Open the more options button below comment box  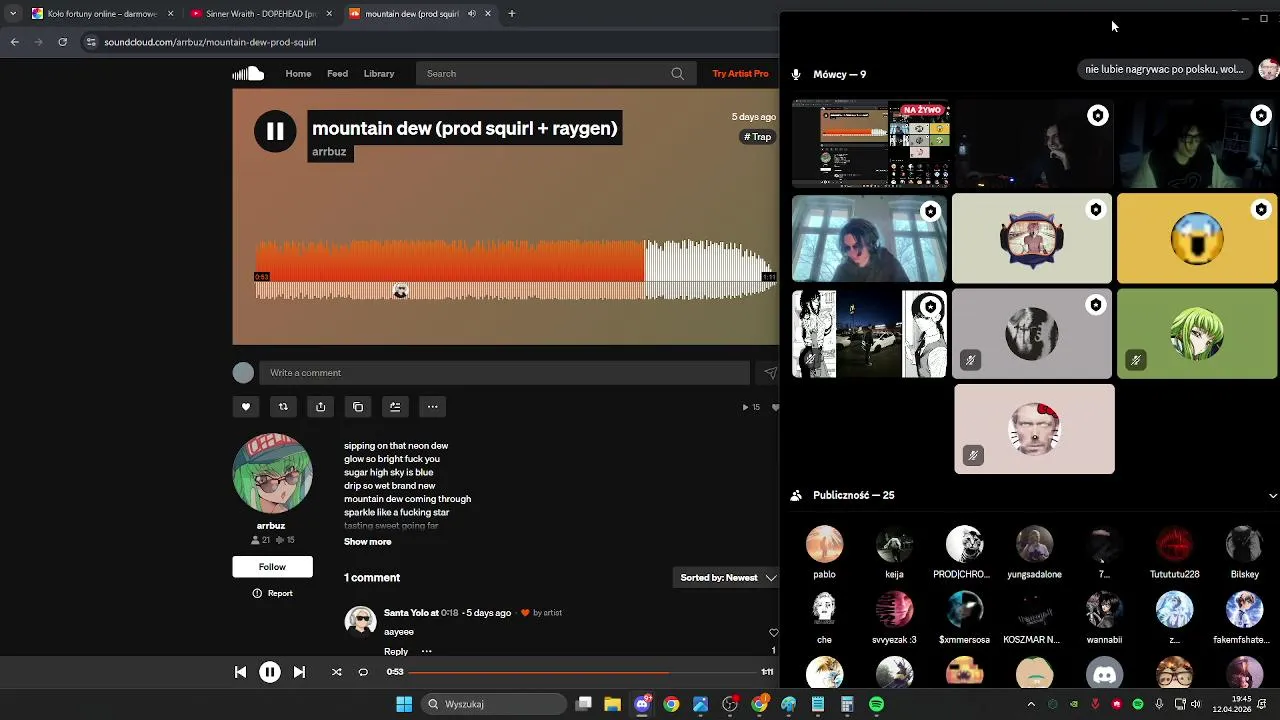click(x=433, y=407)
